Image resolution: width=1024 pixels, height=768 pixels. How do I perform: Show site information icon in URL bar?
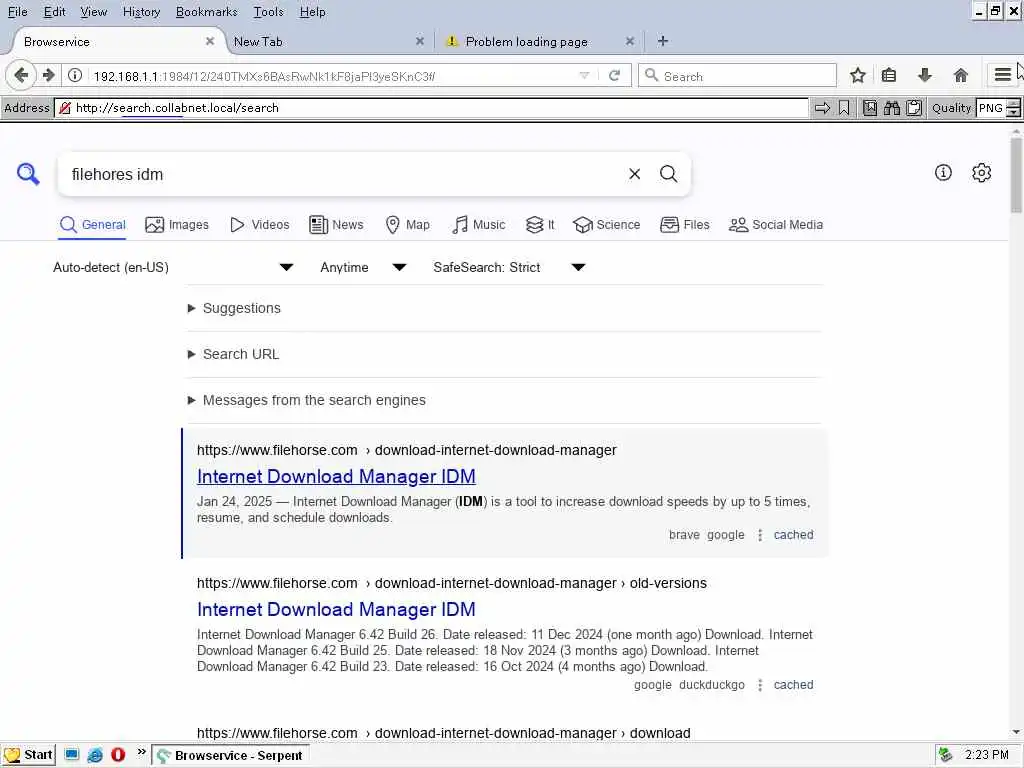point(75,76)
